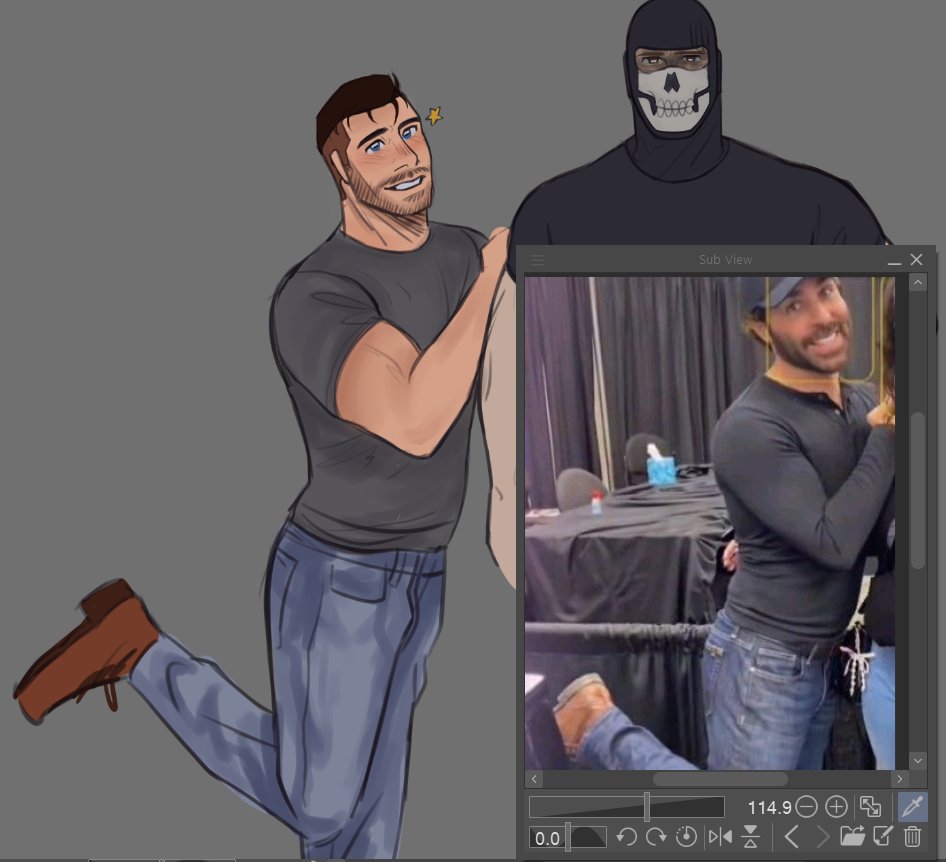This screenshot has height=862, width=946.
Task: Clear the image with the trash icon
Action: (x=913, y=837)
